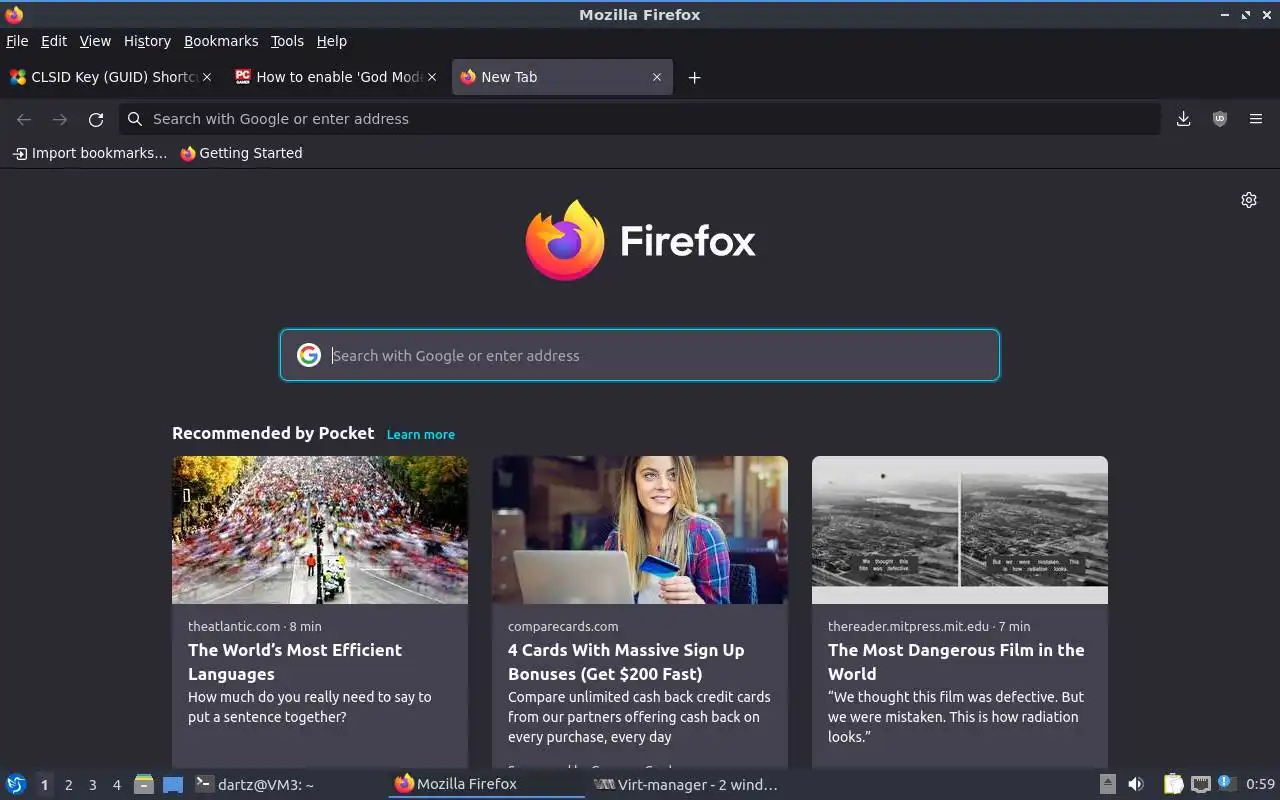This screenshot has width=1280, height=800.
Task: Open the History menu
Action: 147,41
